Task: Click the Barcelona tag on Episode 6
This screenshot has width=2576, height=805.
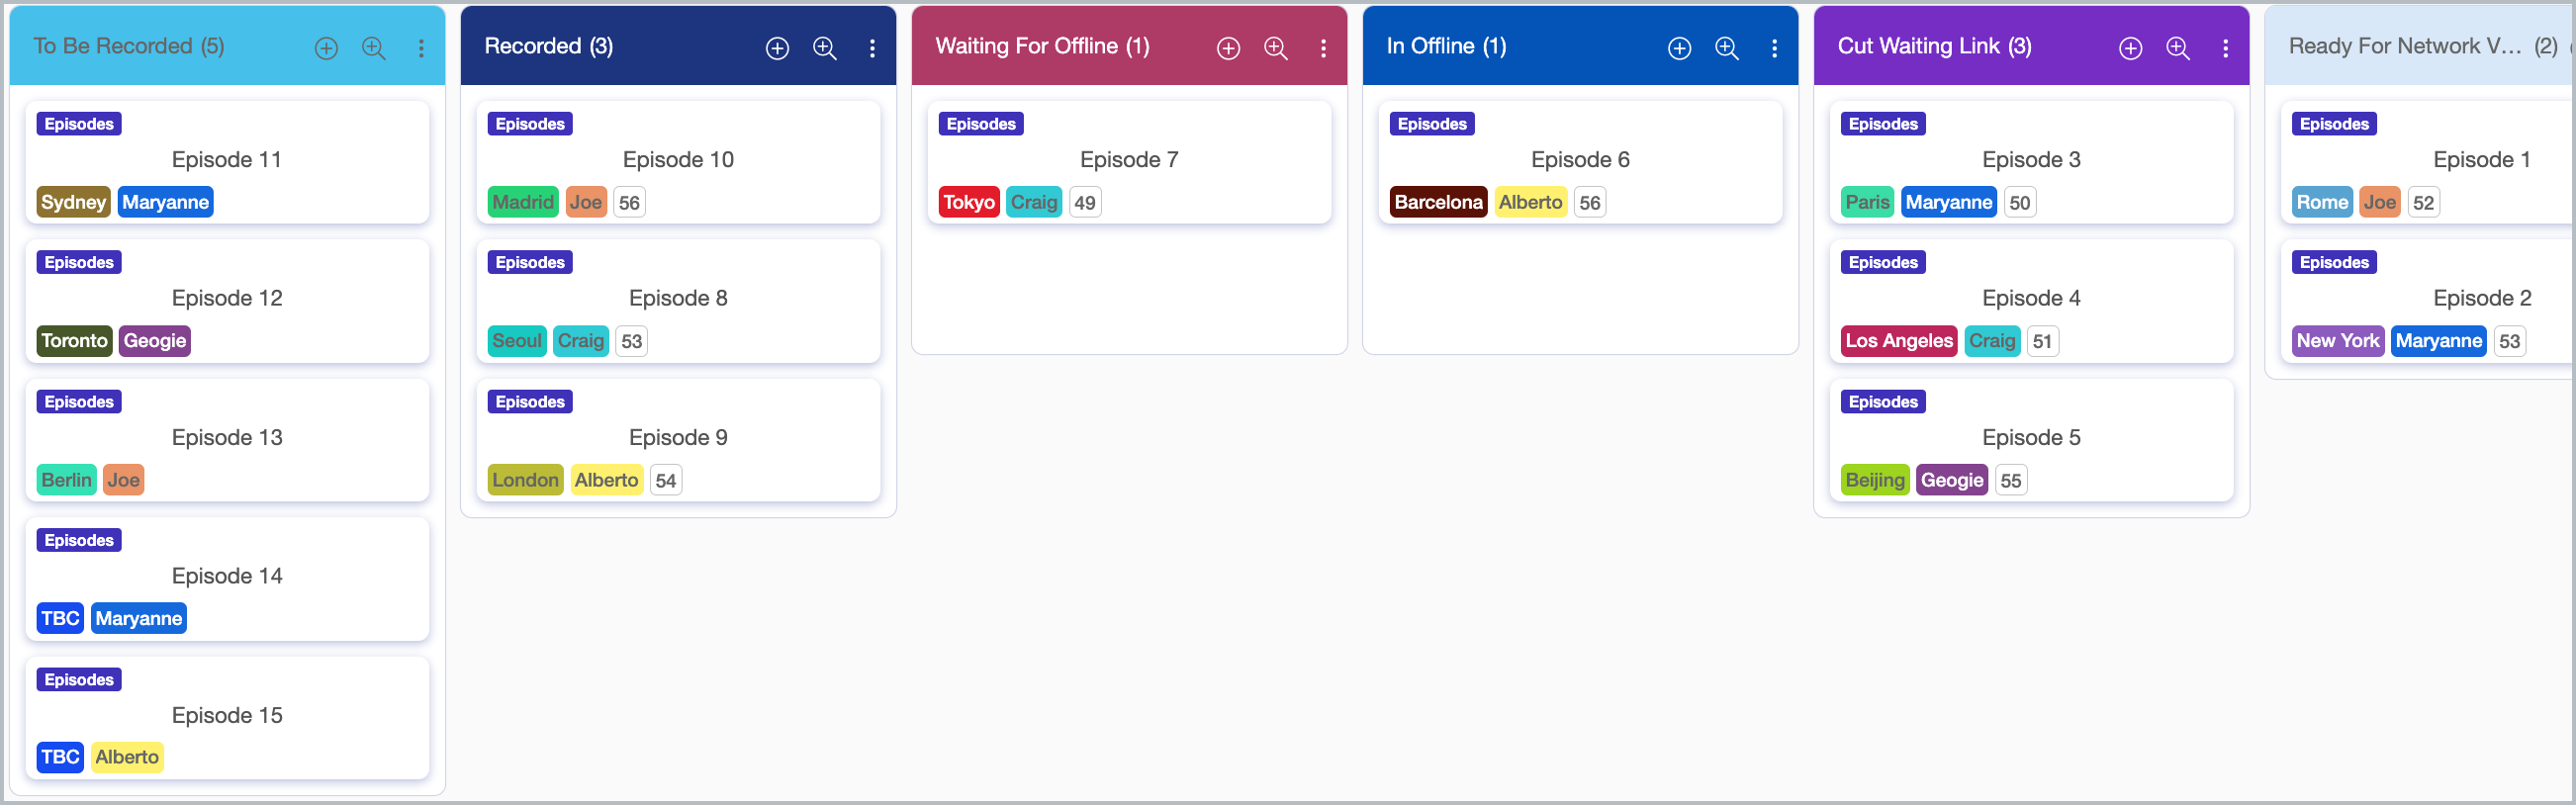Action: (x=1438, y=202)
